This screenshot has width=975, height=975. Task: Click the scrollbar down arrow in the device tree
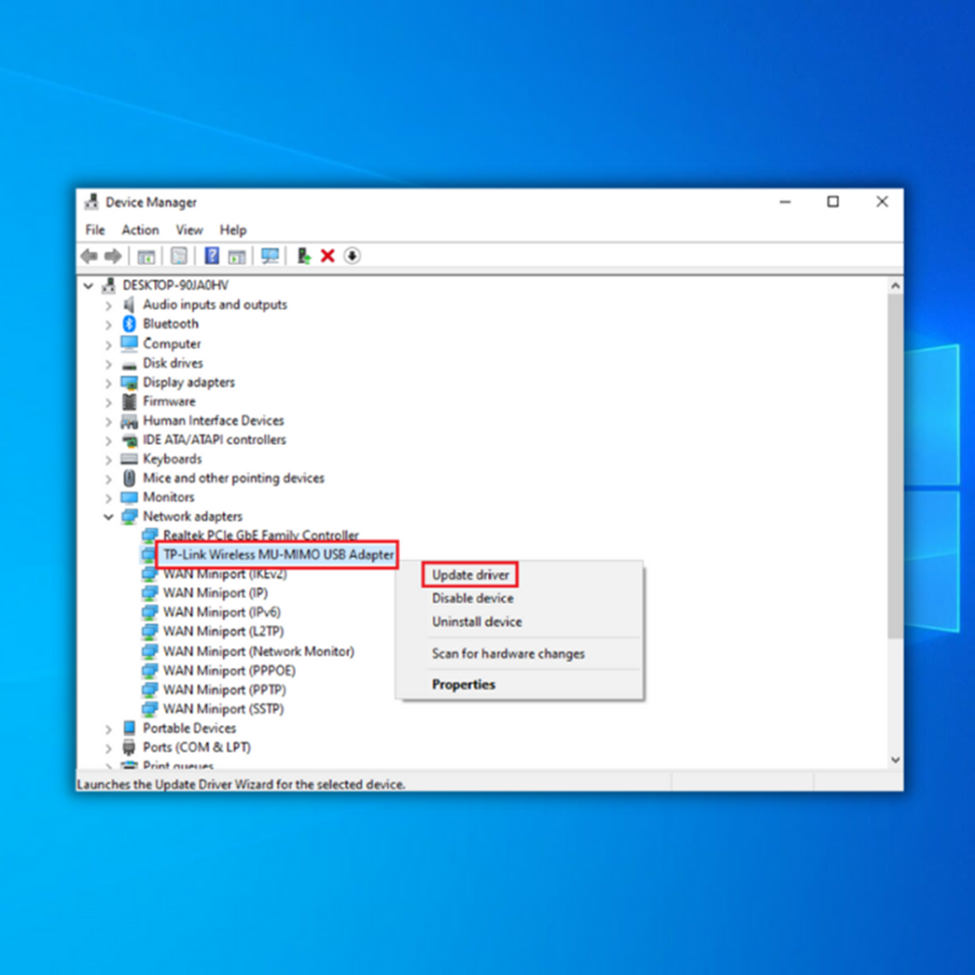[895, 760]
